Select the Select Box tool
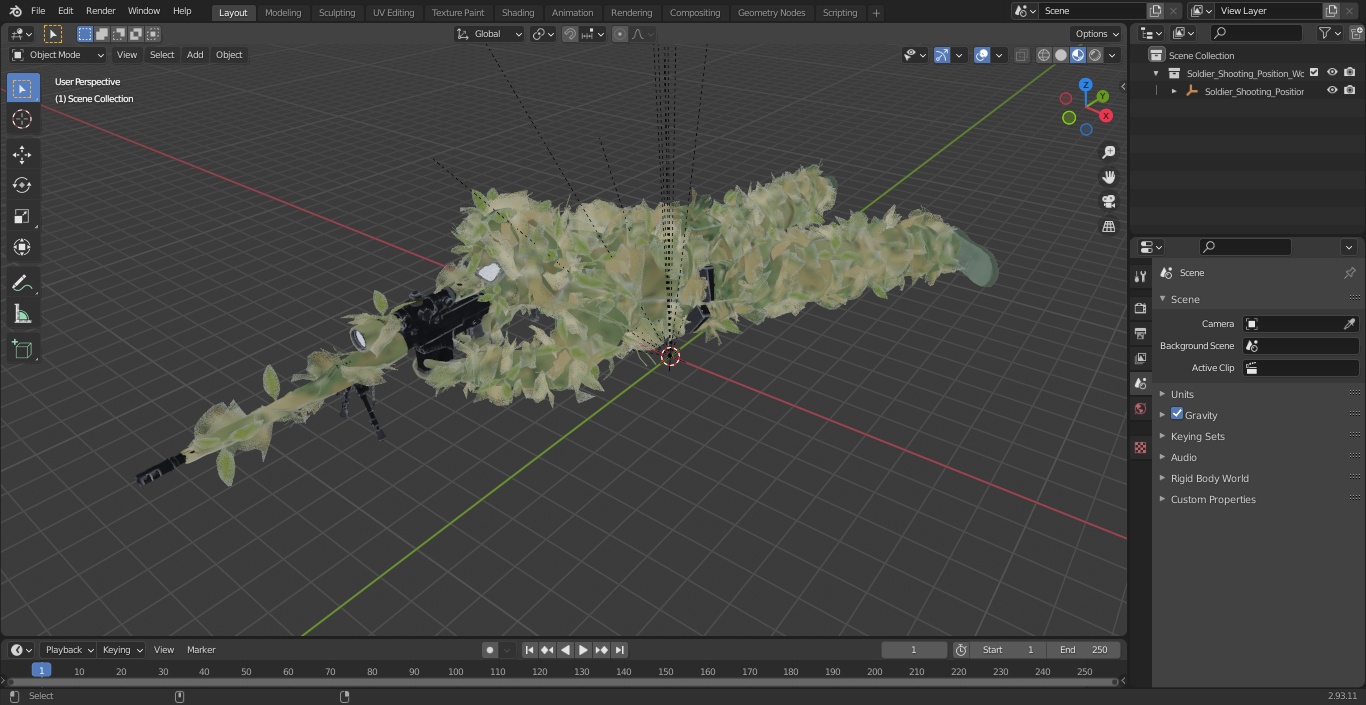 [x=22, y=88]
